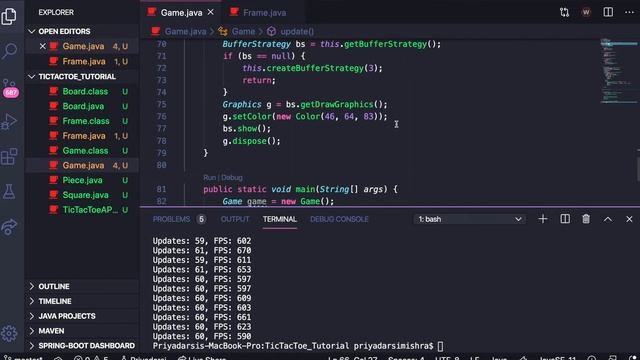Click the Debug code lens above main
This screenshot has height=360, width=640.
coord(232,178)
